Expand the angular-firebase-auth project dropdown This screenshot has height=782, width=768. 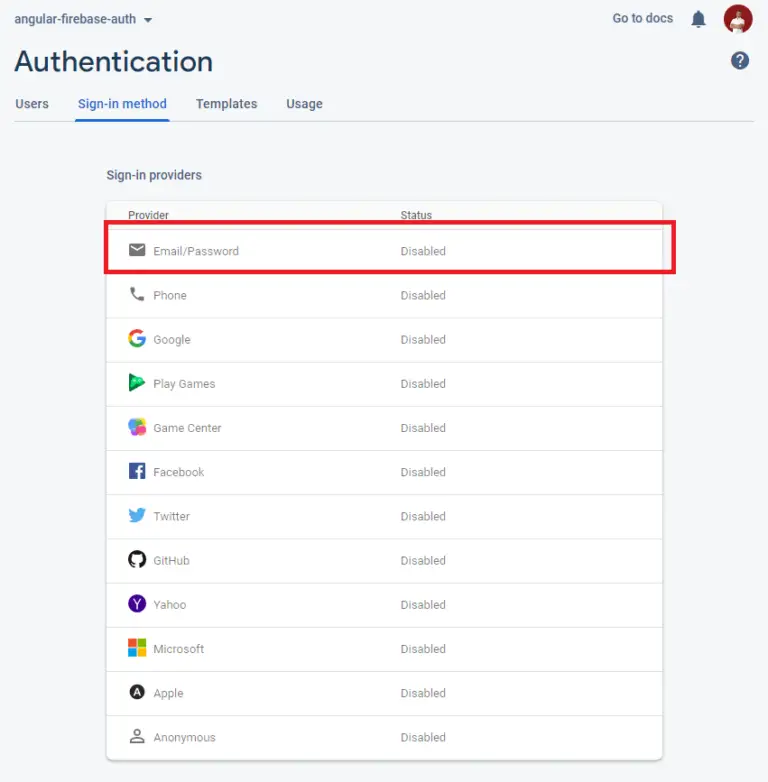[x=83, y=19]
